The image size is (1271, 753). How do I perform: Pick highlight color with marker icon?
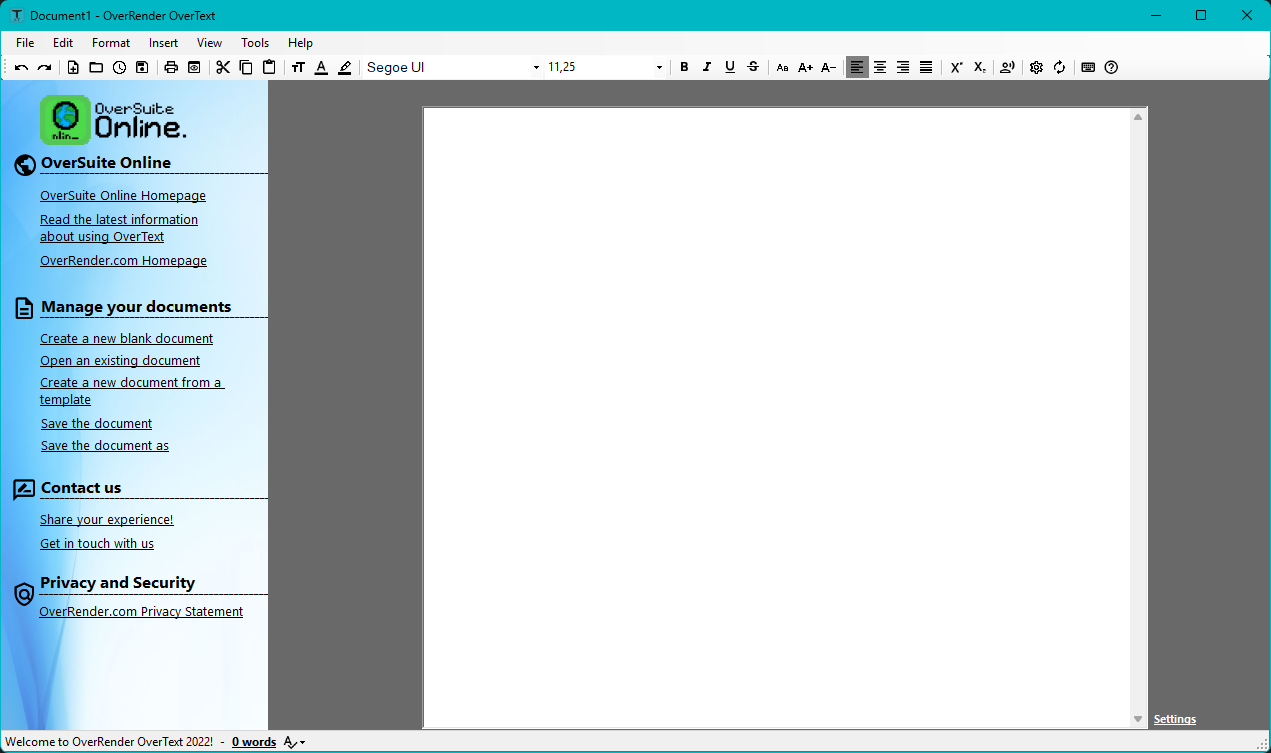coord(345,68)
